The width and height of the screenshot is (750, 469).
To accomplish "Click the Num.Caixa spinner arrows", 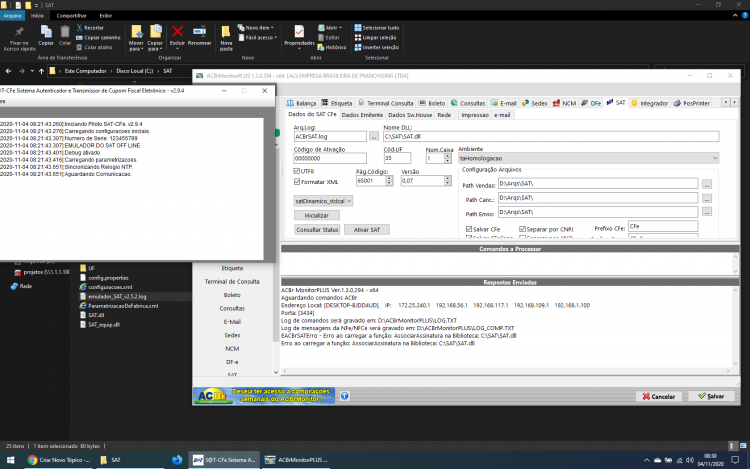I will [447, 158].
